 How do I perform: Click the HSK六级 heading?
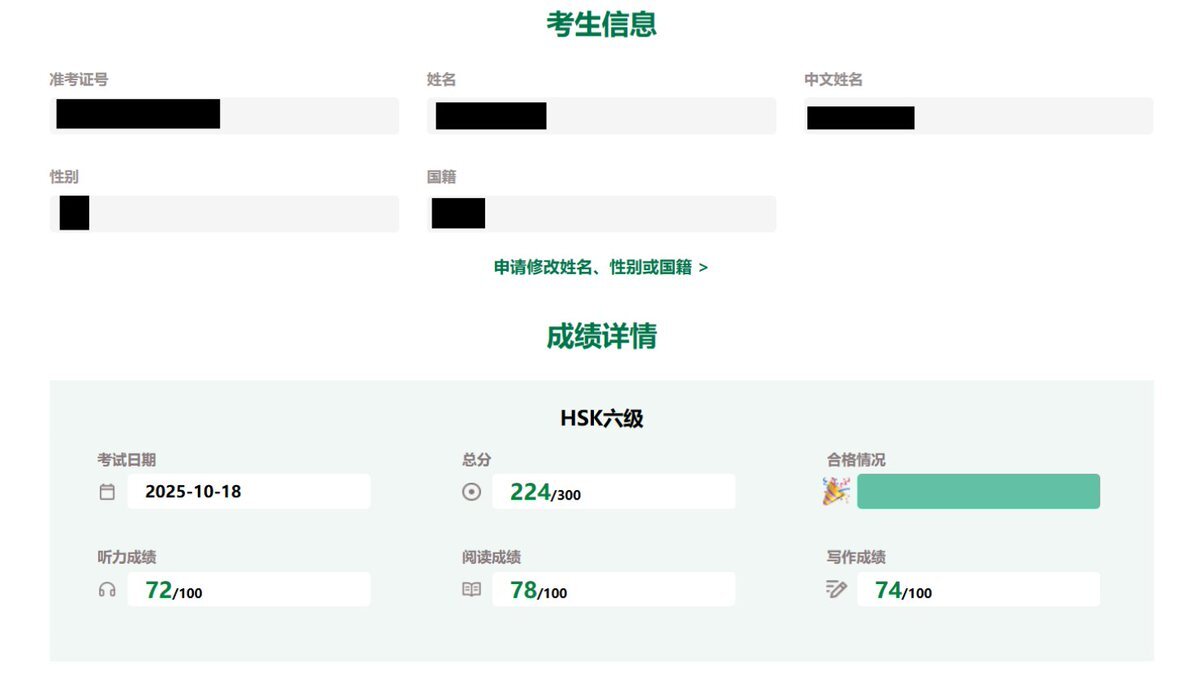tap(601, 419)
